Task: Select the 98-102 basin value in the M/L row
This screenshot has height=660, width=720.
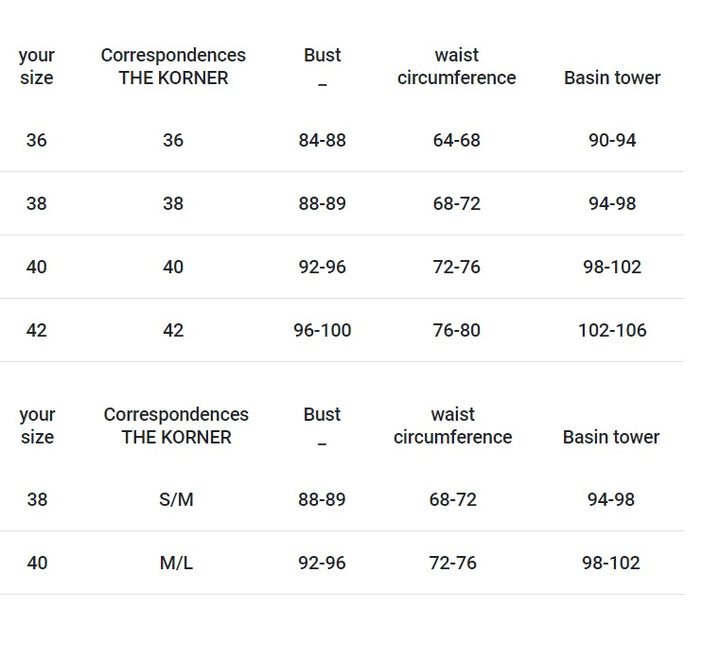Action: point(611,563)
